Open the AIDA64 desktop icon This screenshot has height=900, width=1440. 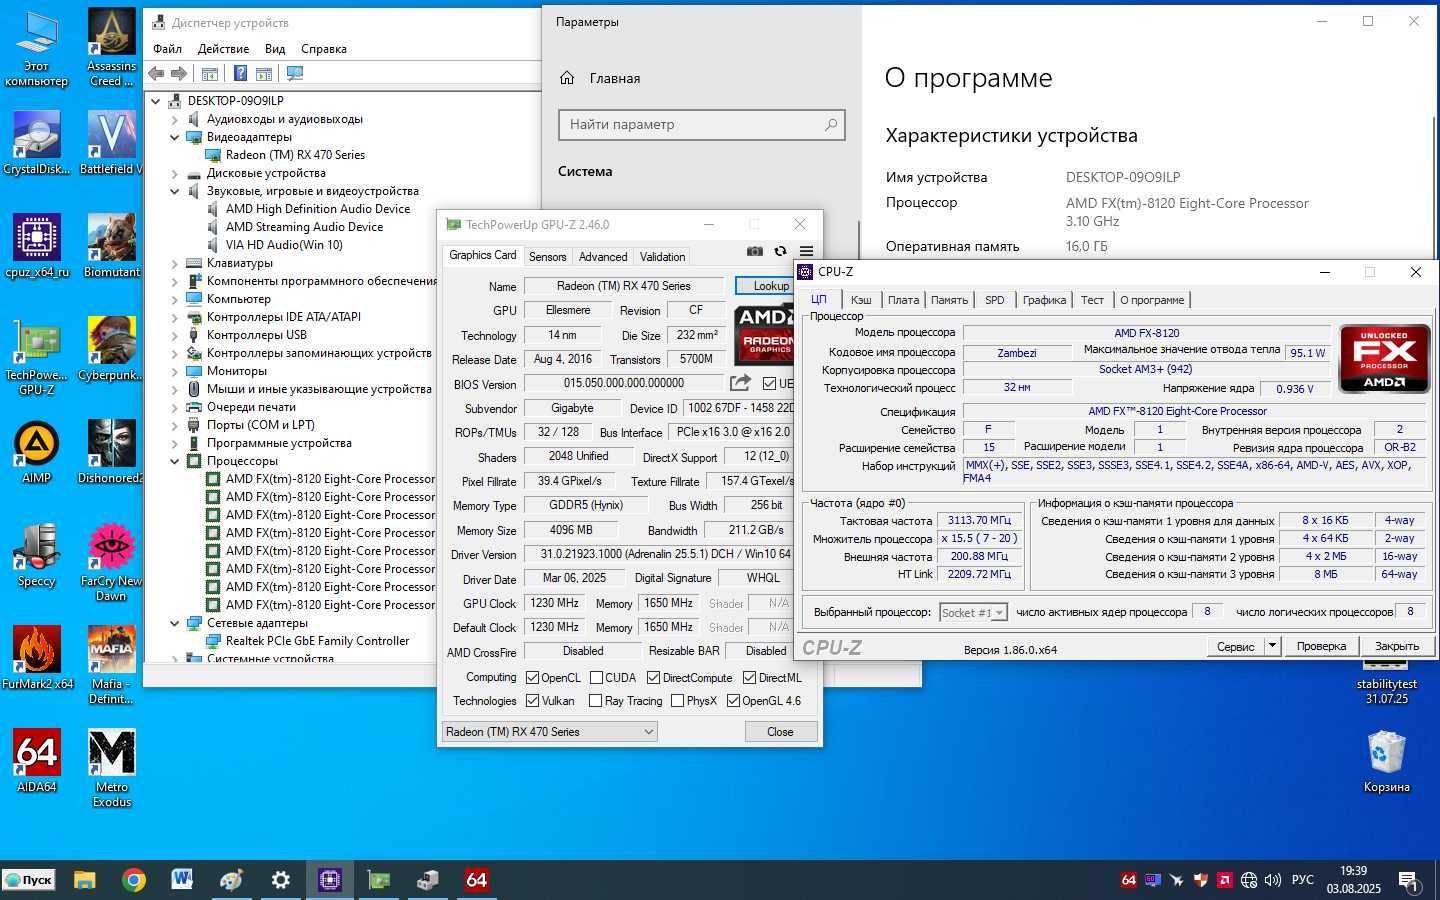coord(37,761)
